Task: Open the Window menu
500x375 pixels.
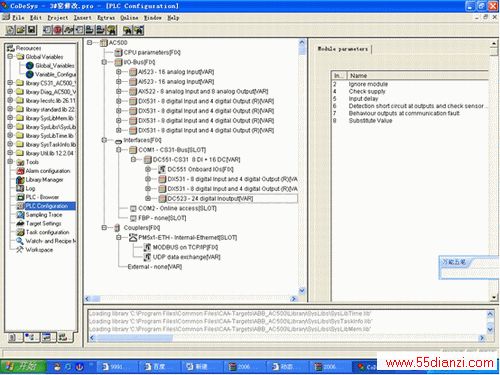Action: 153,17
